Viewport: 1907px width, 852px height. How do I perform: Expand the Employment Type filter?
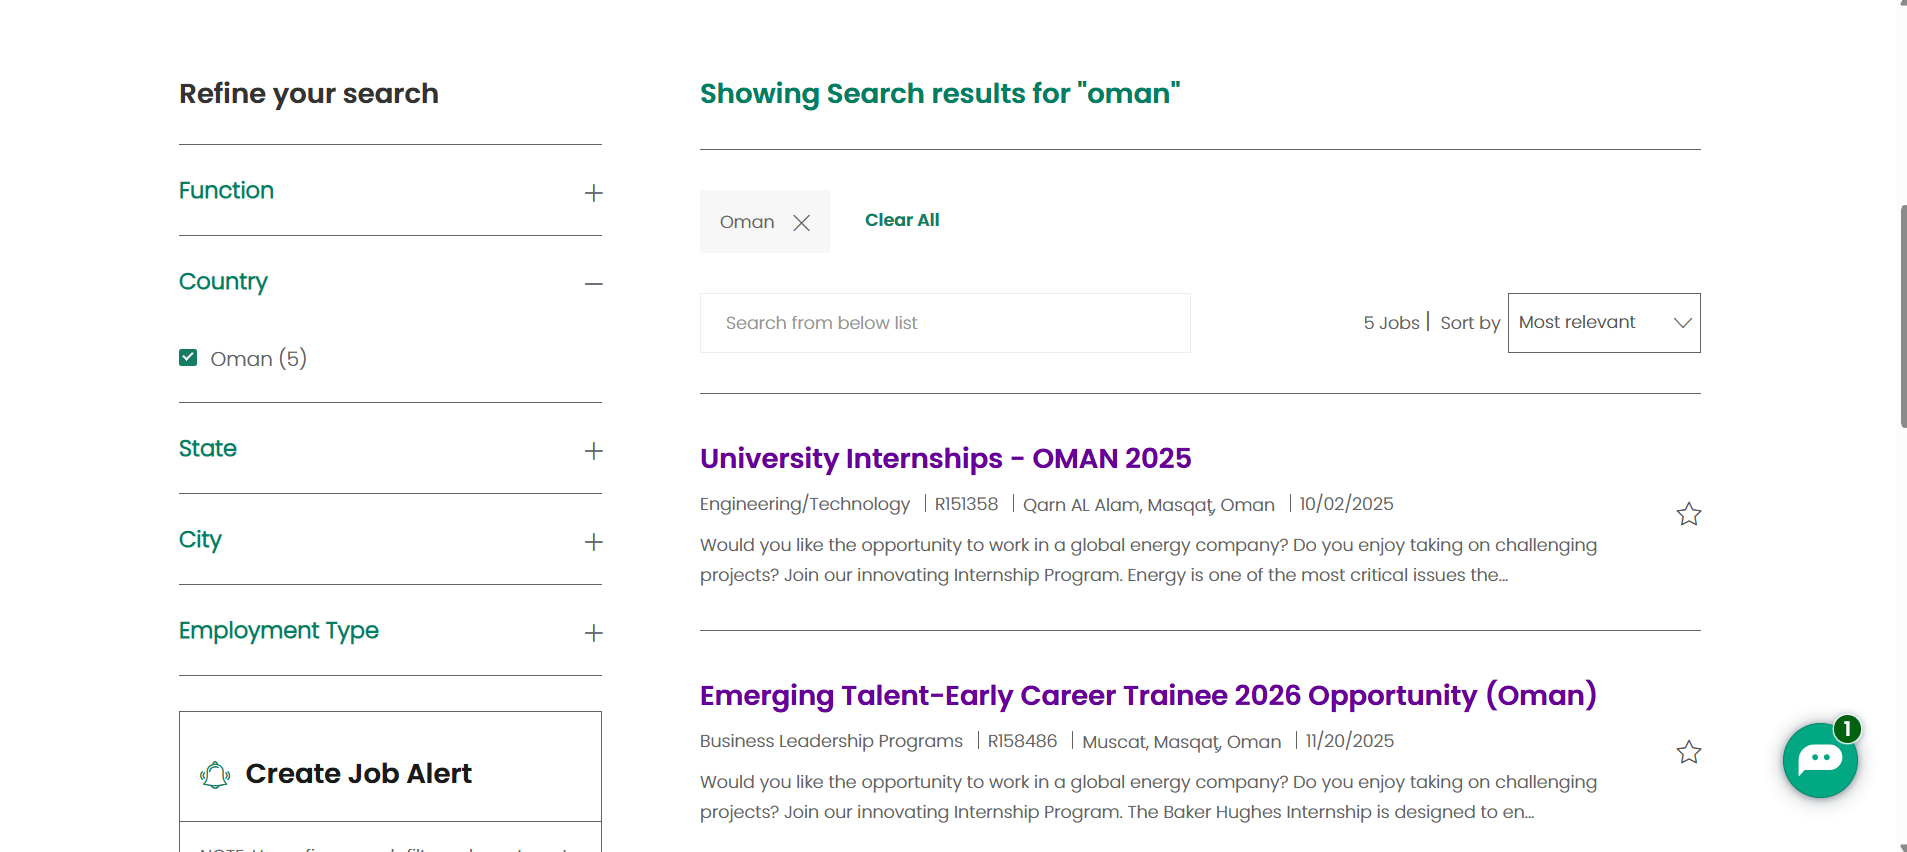(x=593, y=633)
